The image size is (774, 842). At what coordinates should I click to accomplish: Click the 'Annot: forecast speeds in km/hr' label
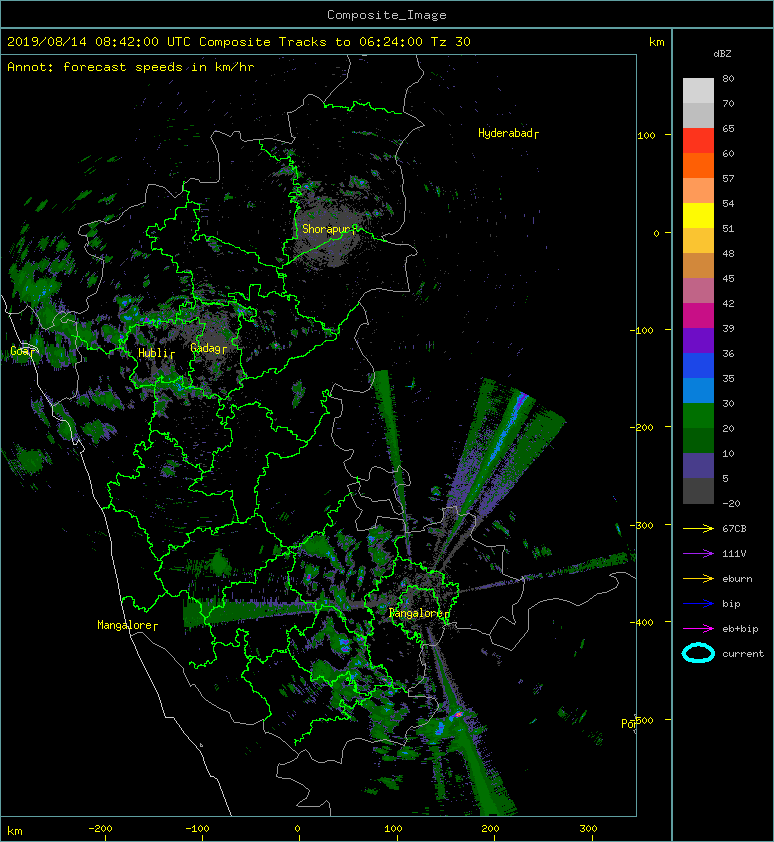pyautogui.click(x=131, y=67)
